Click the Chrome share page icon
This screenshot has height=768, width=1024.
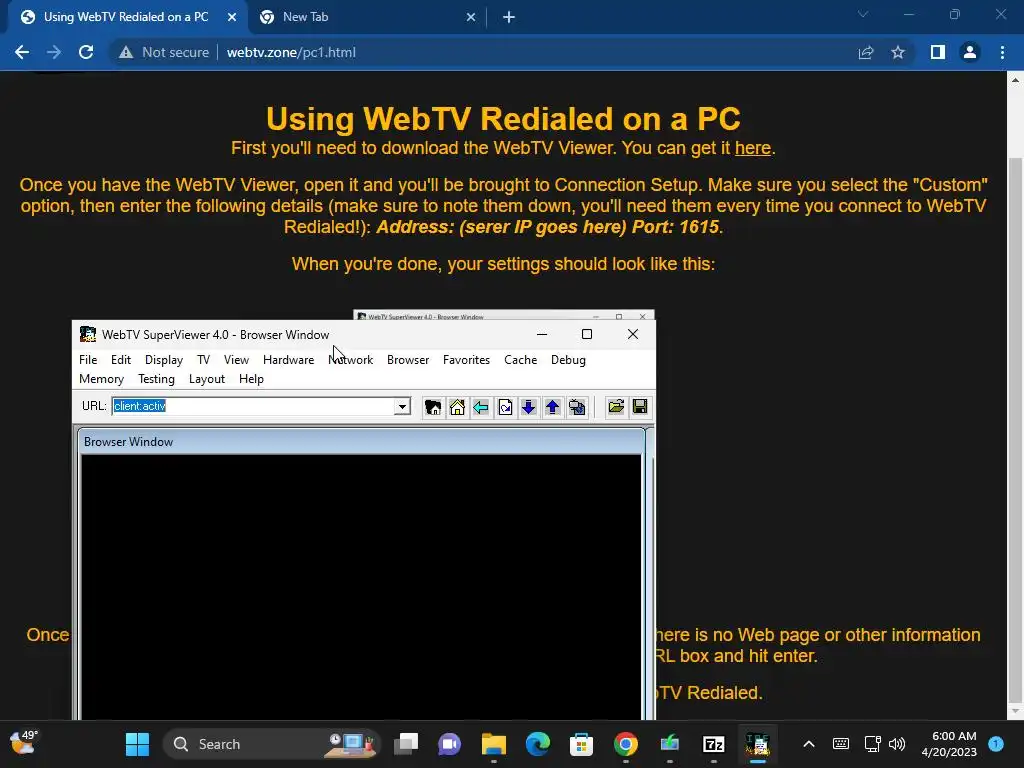[x=866, y=52]
